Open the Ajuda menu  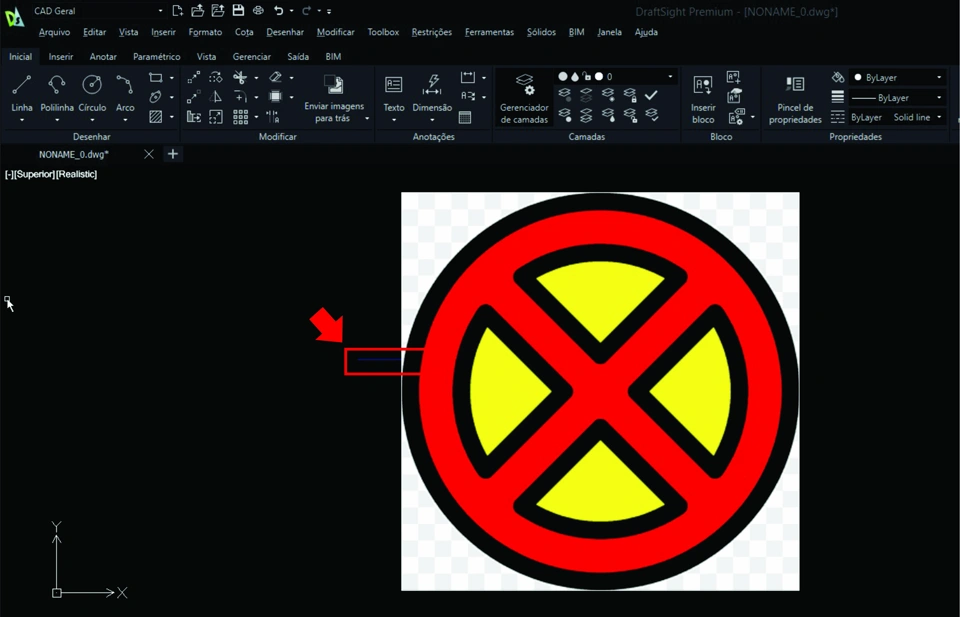click(646, 32)
